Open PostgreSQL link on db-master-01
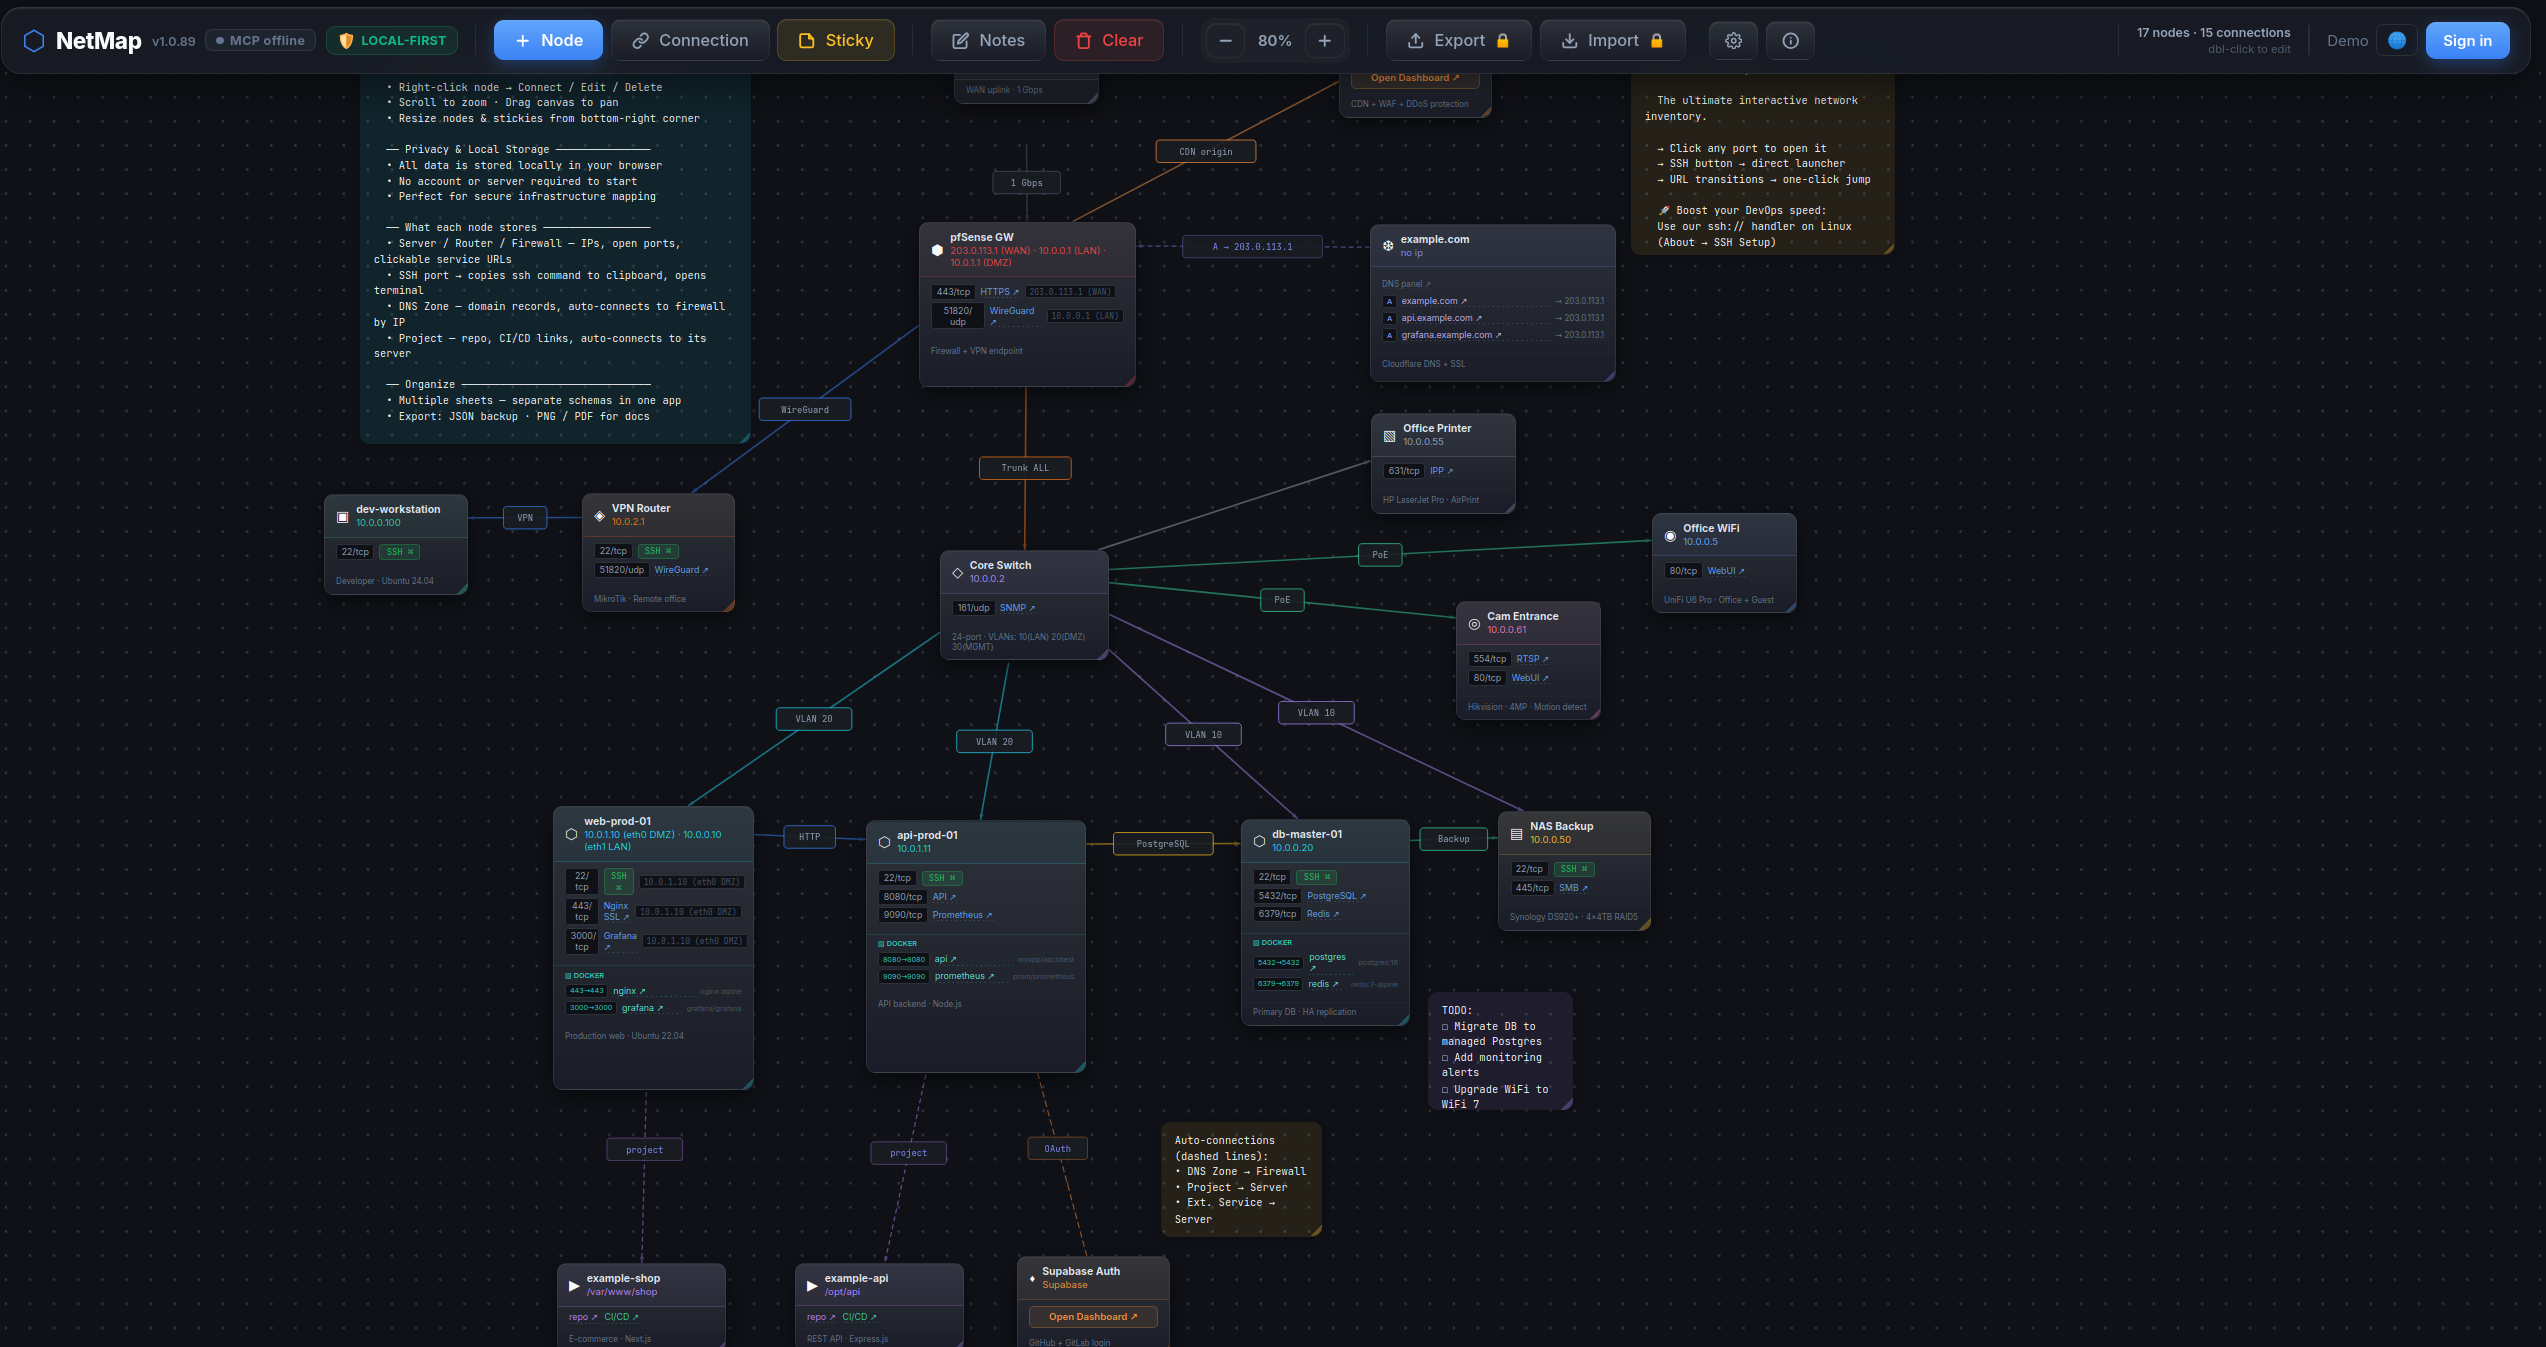 [x=1336, y=896]
